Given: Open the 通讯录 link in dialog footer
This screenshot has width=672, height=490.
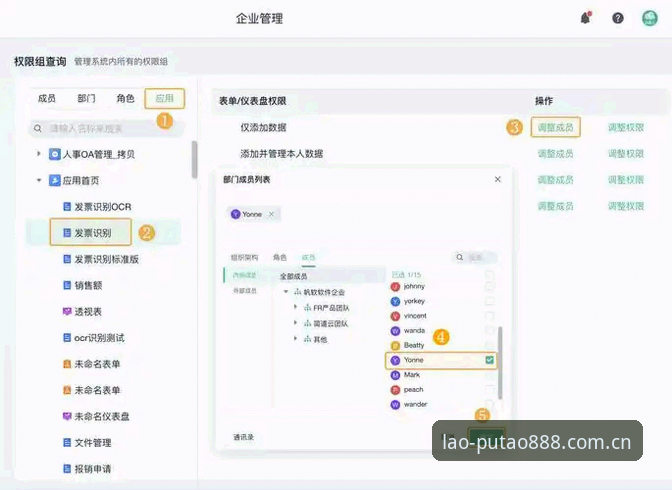Looking at the screenshot, I should [x=243, y=437].
